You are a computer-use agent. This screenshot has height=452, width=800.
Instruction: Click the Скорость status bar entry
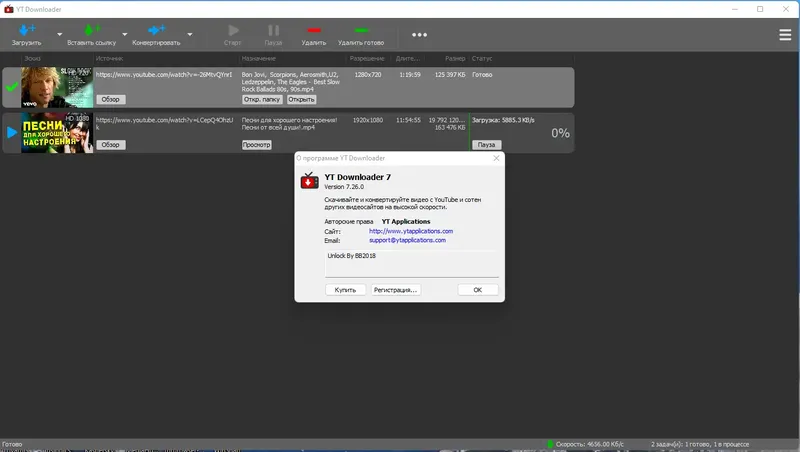click(x=589, y=444)
